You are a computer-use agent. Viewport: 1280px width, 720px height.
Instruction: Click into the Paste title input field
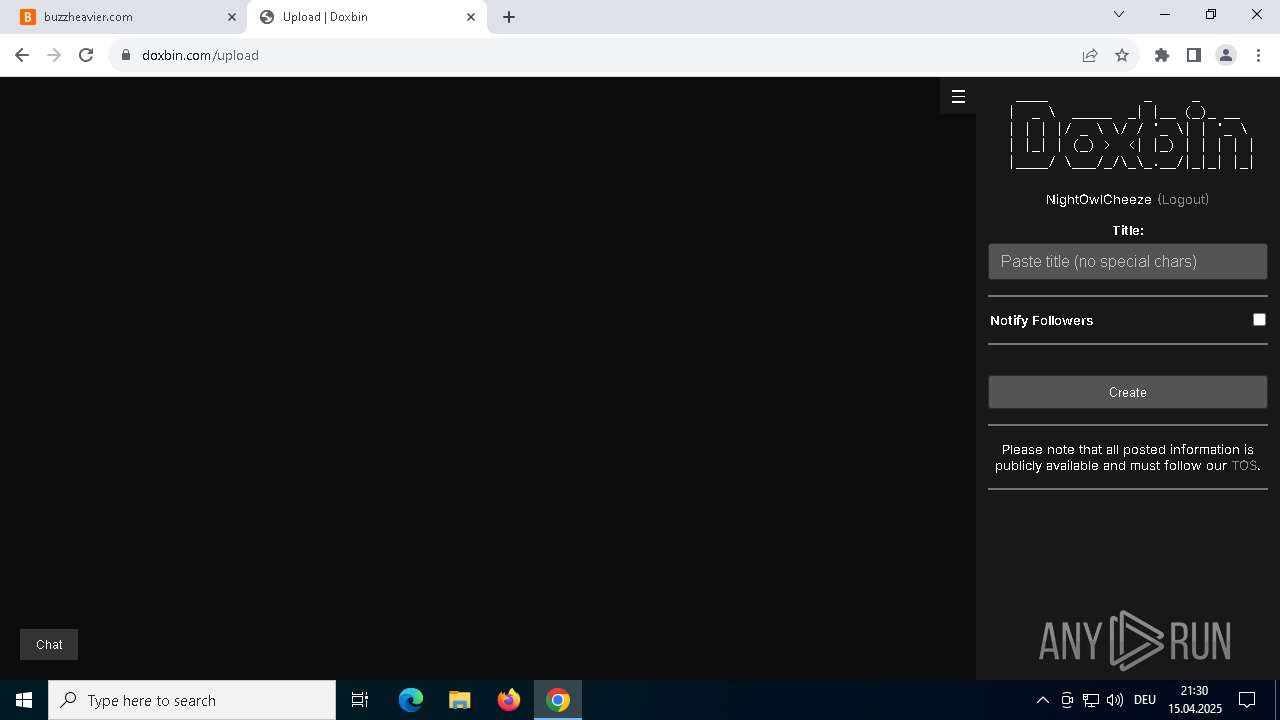(1128, 262)
